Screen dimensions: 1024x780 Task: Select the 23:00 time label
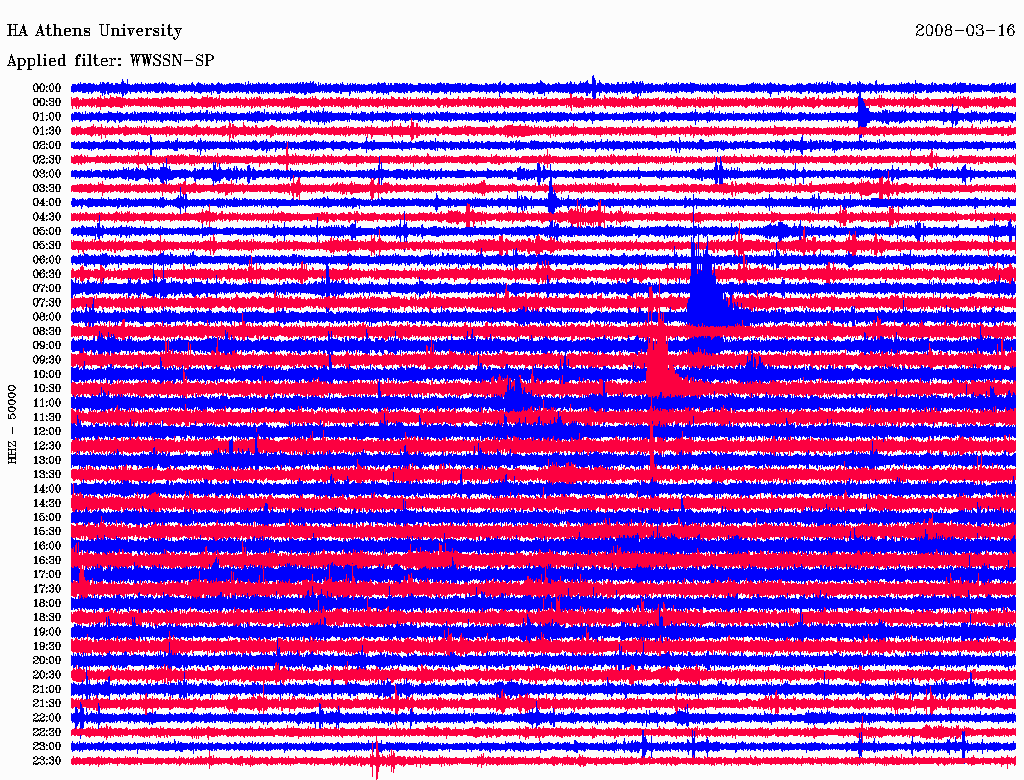(47, 746)
